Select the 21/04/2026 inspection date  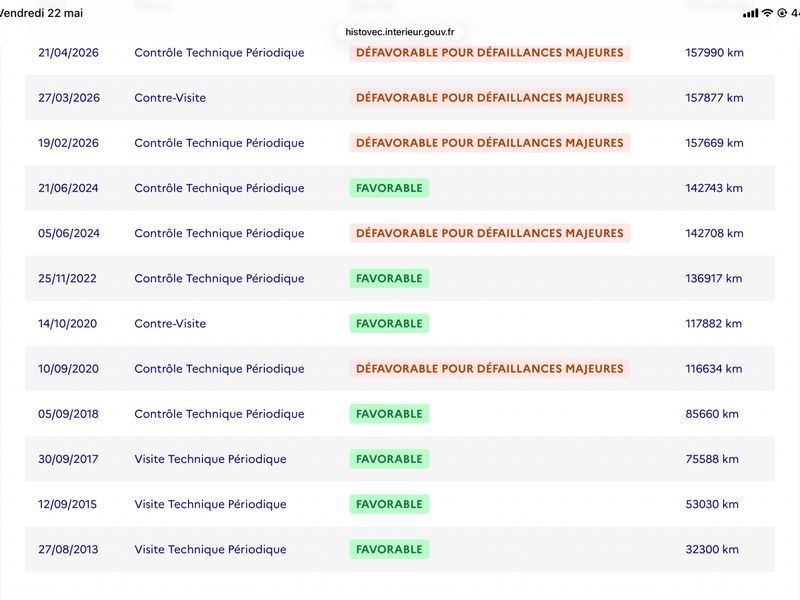point(68,53)
